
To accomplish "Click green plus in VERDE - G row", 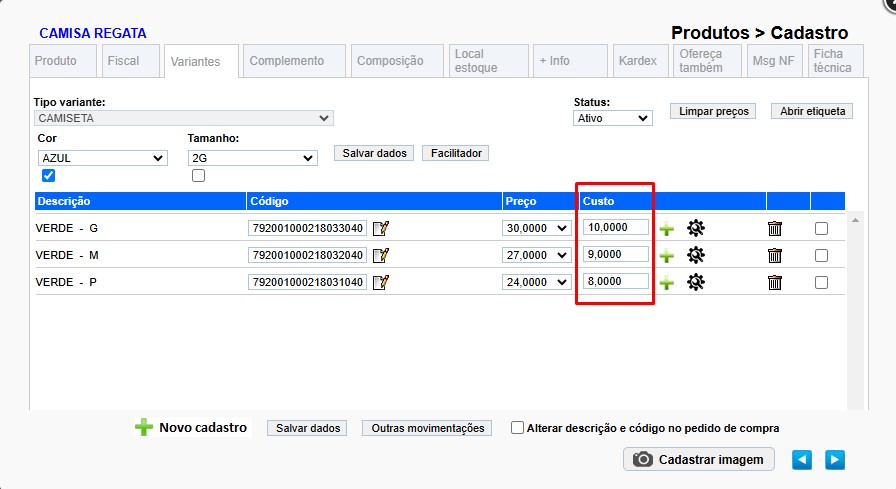I will (x=666, y=229).
